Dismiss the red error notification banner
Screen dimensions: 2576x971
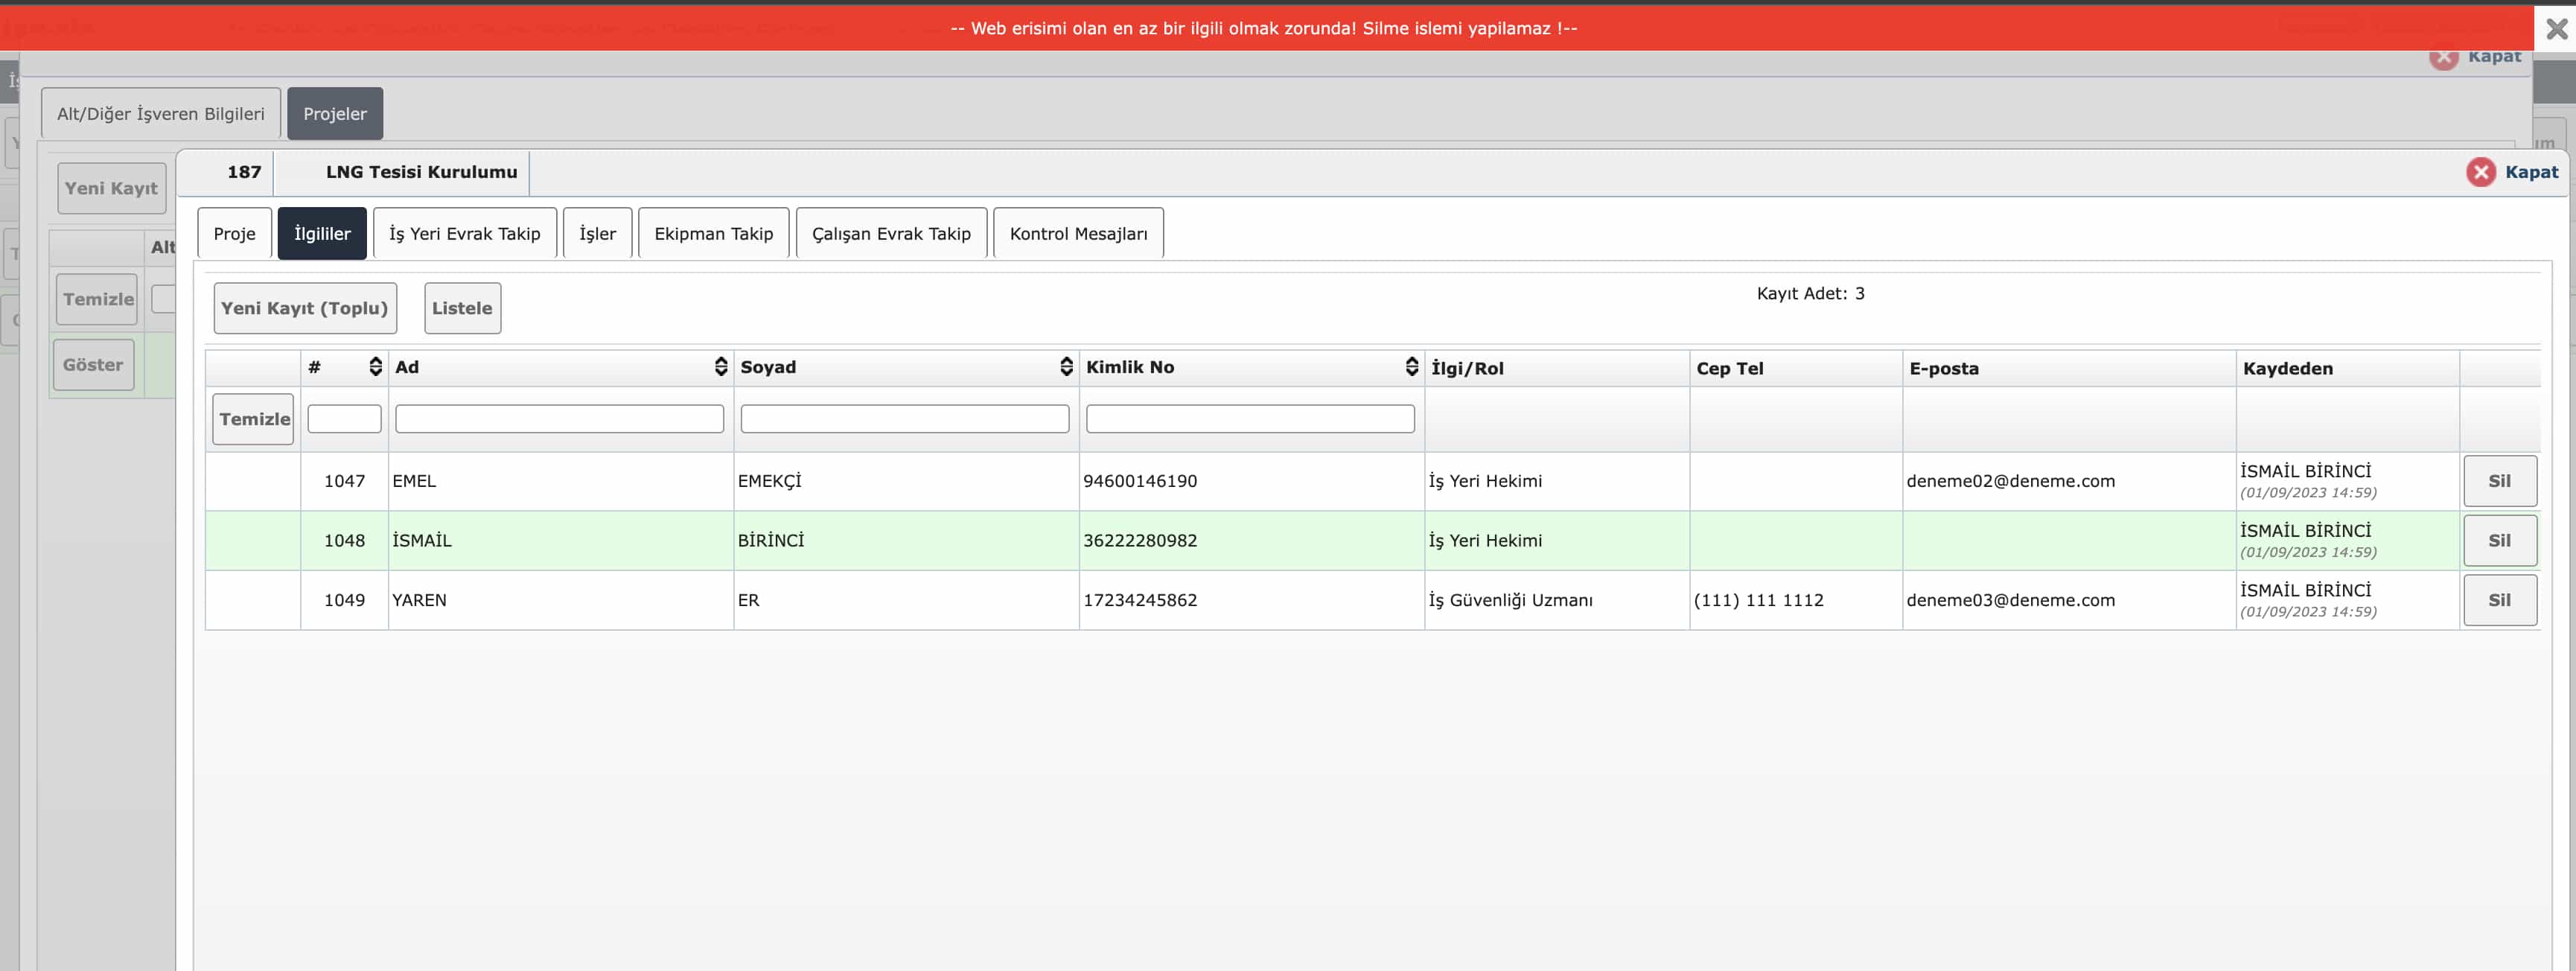[2556, 29]
